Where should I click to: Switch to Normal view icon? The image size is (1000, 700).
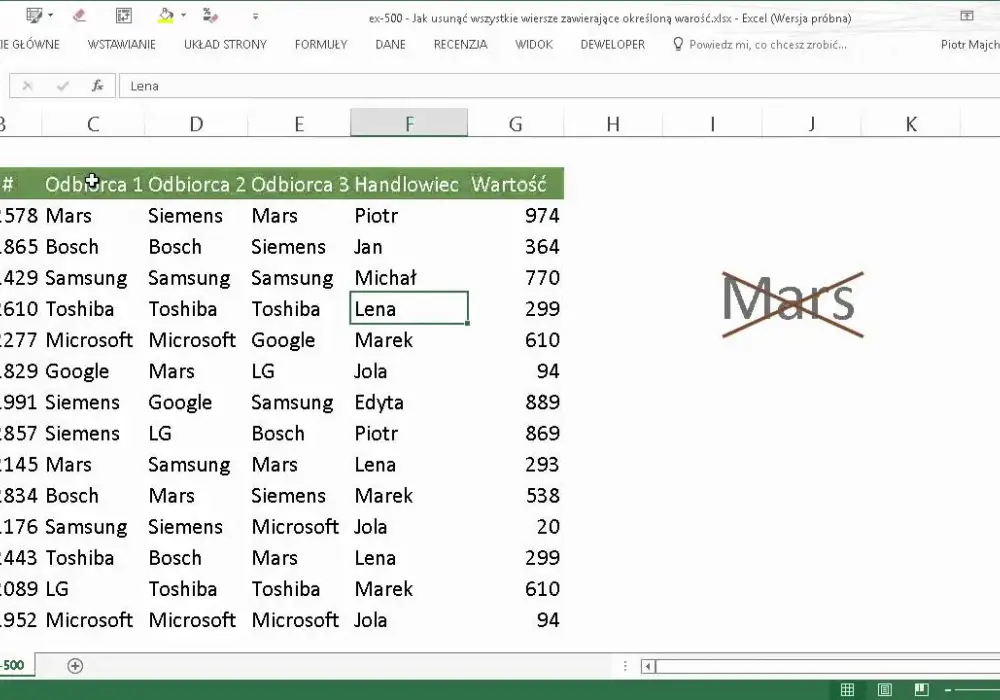pyautogui.click(x=847, y=689)
